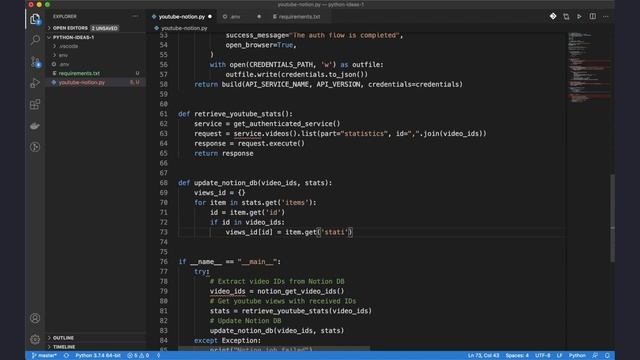The width and height of the screenshot is (640, 360).
Task: Click the unsaved dot on .env tab
Action: [x=259, y=17]
